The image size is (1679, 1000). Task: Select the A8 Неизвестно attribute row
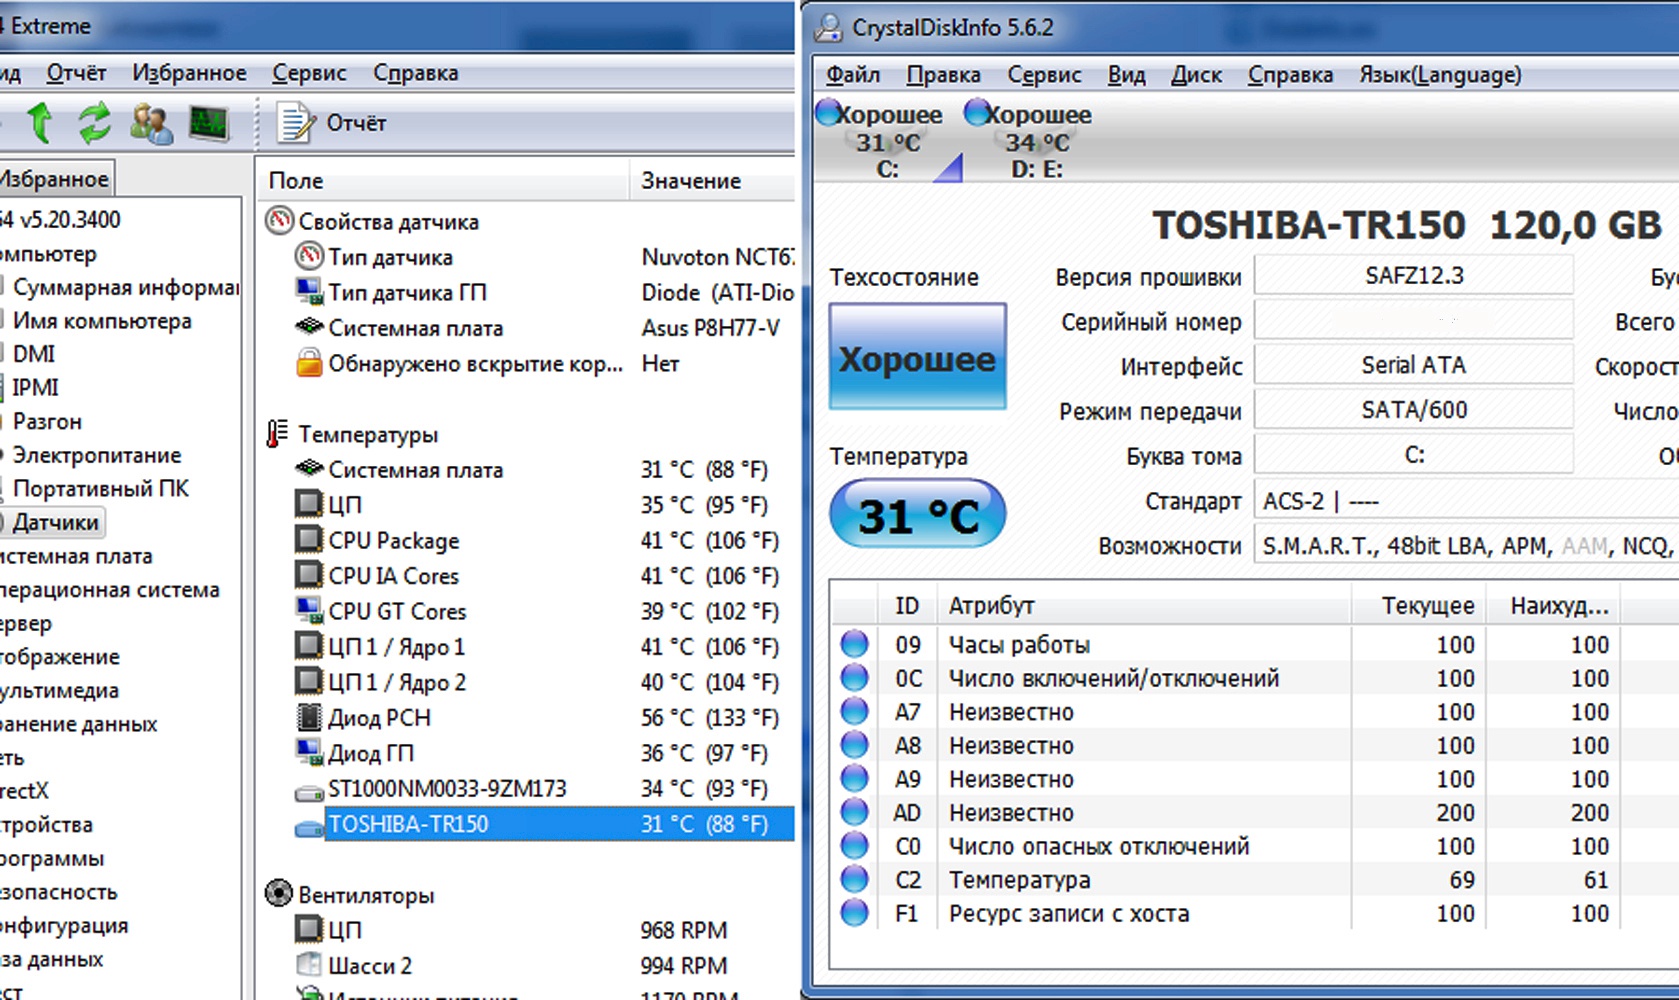(x=1255, y=746)
